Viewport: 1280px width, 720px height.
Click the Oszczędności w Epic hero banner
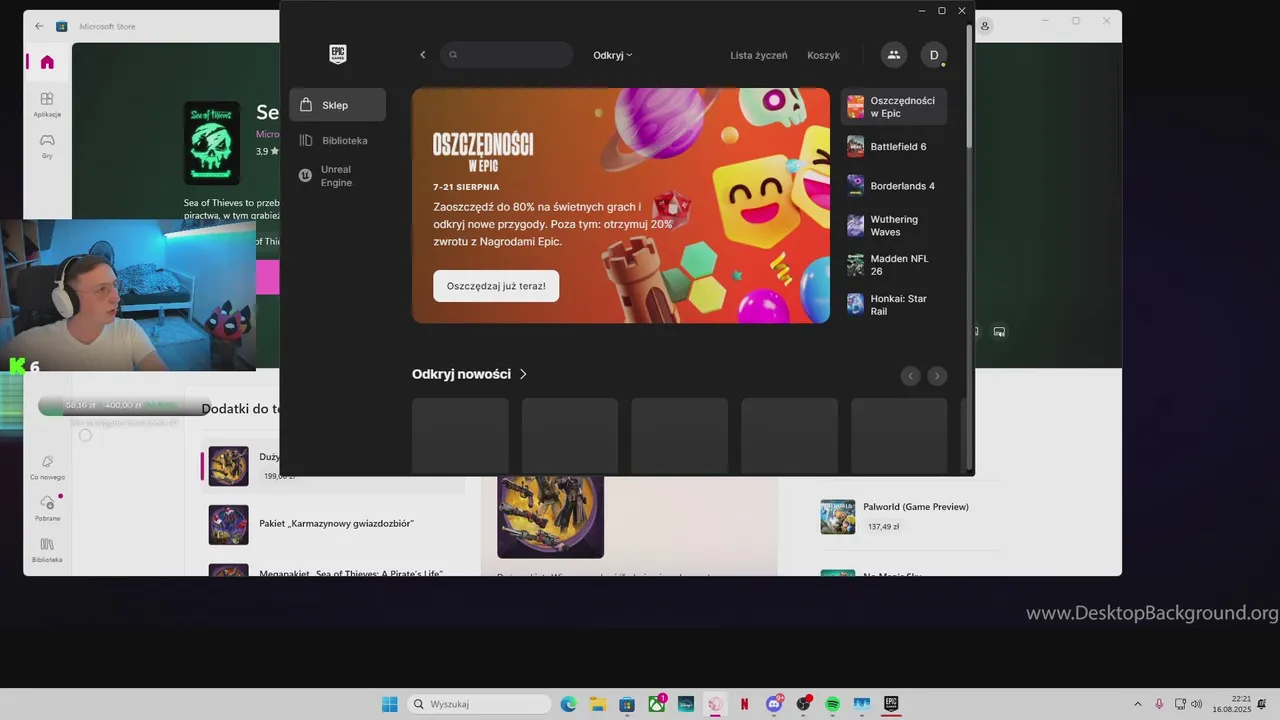[x=621, y=205]
